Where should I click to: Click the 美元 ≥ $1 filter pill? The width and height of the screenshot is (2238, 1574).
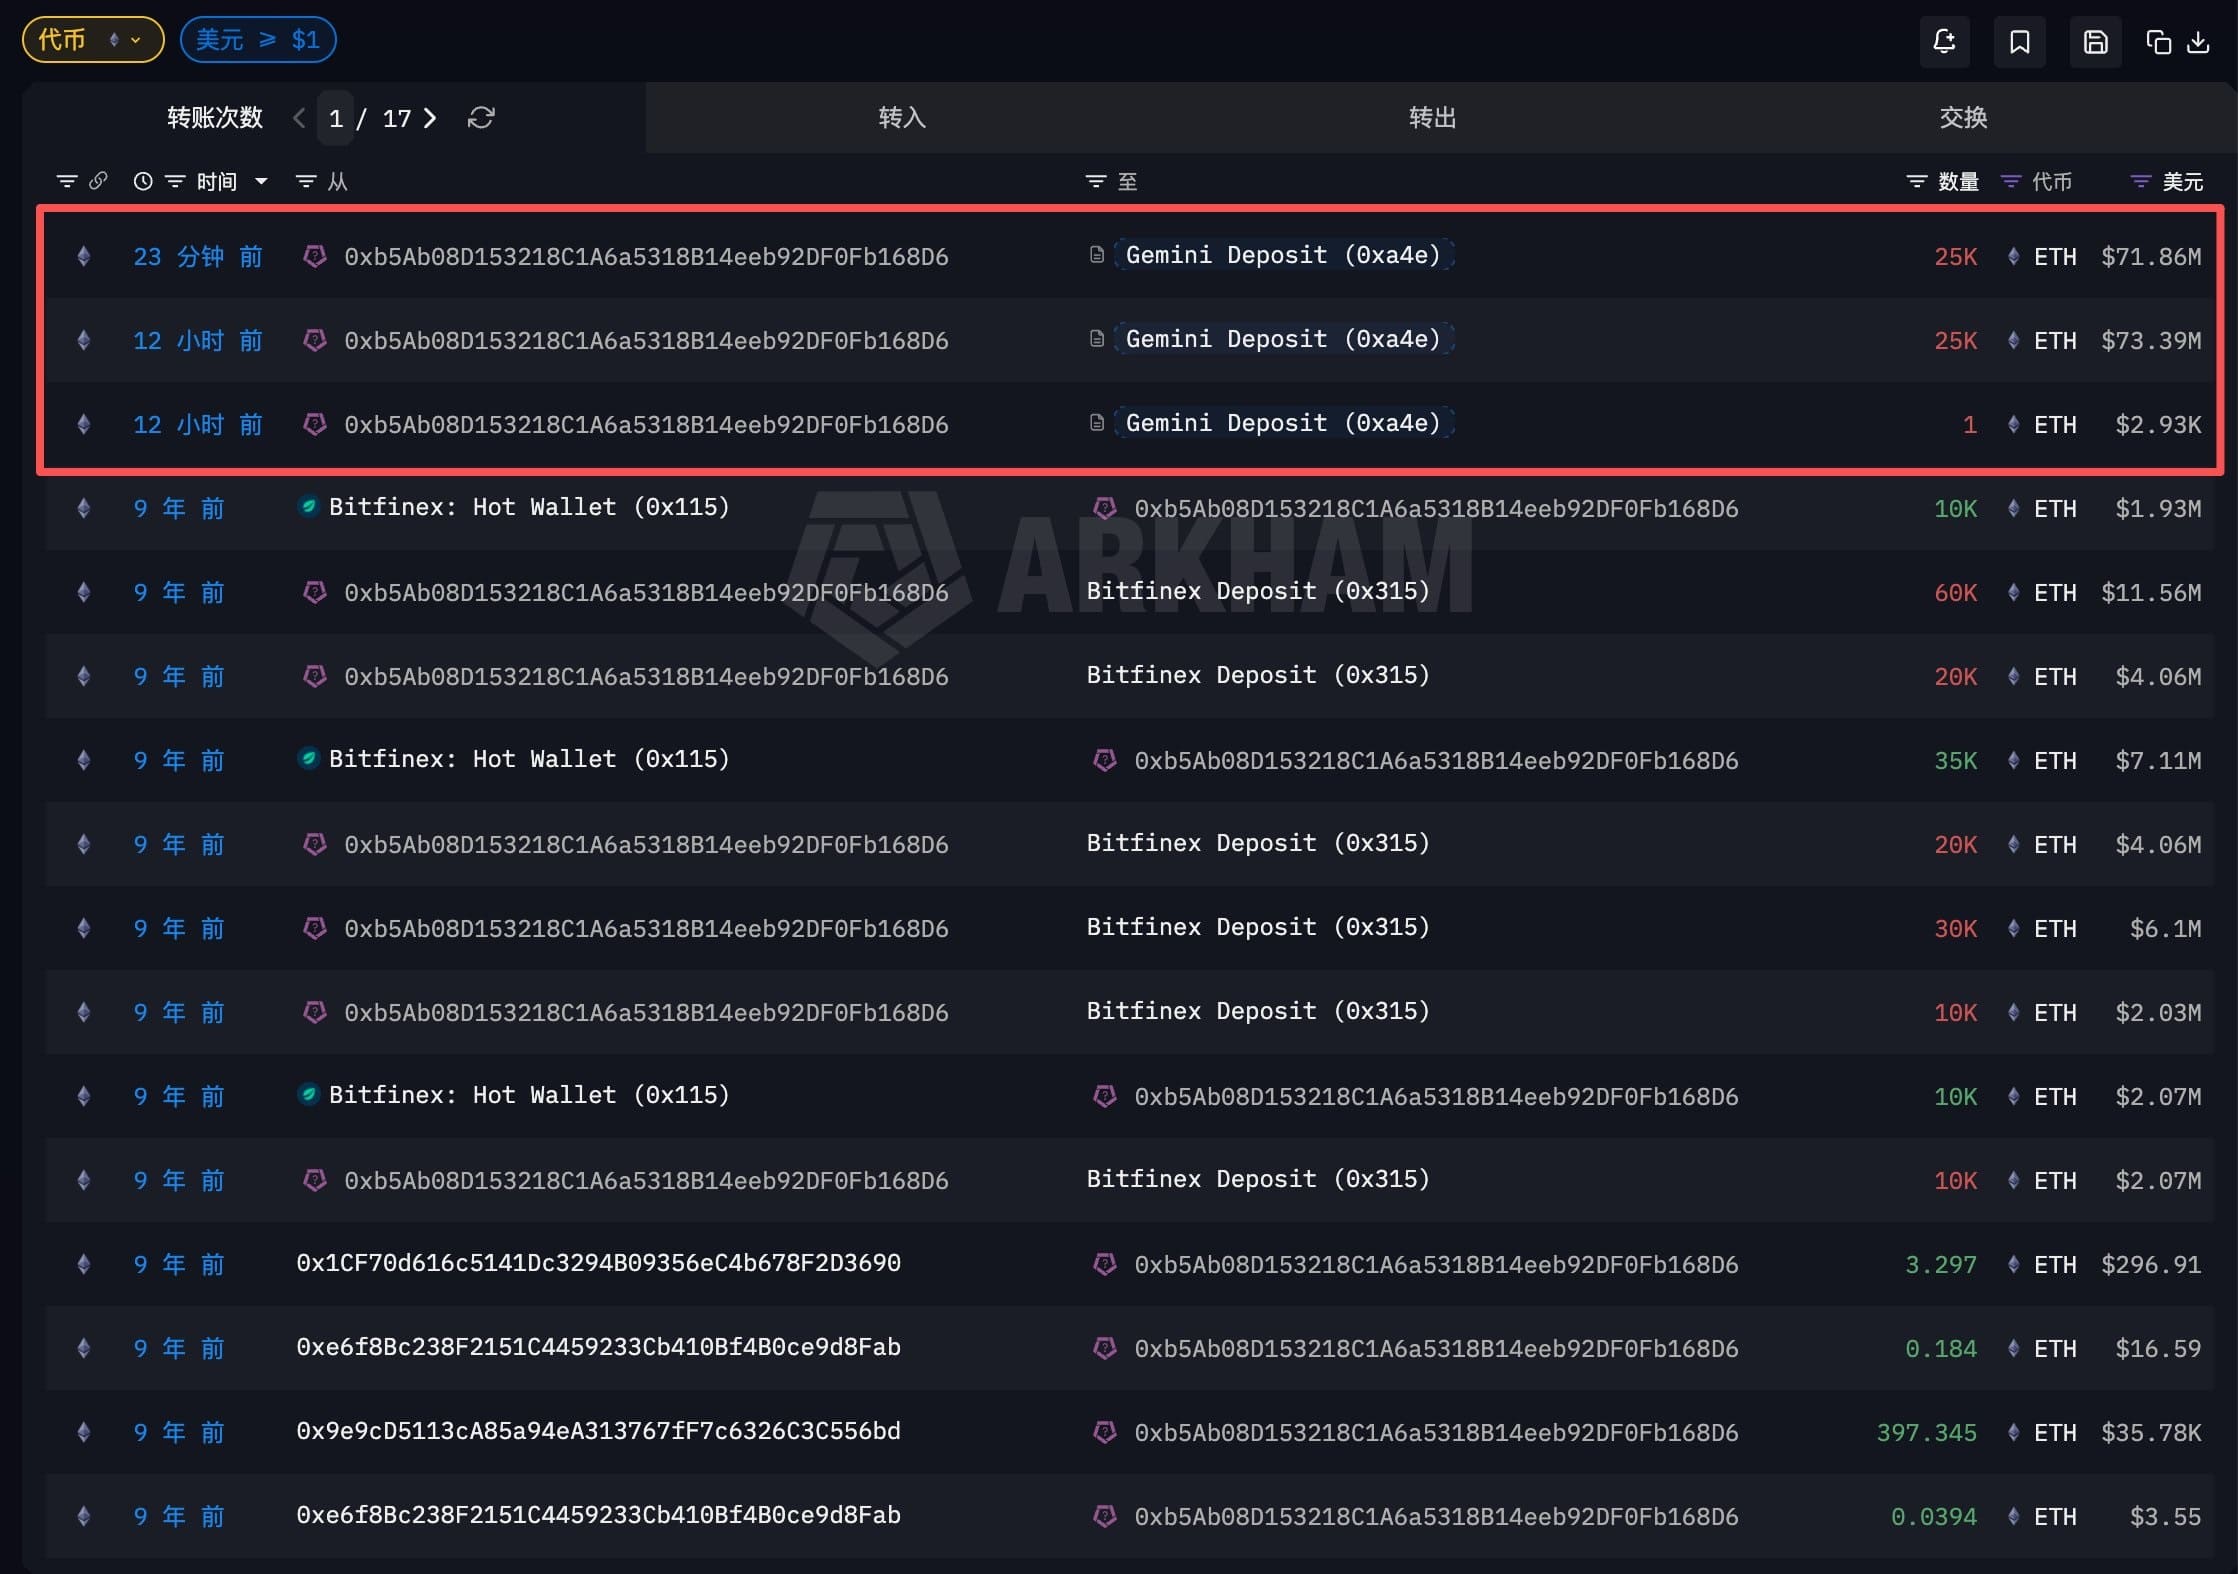(258, 40)
